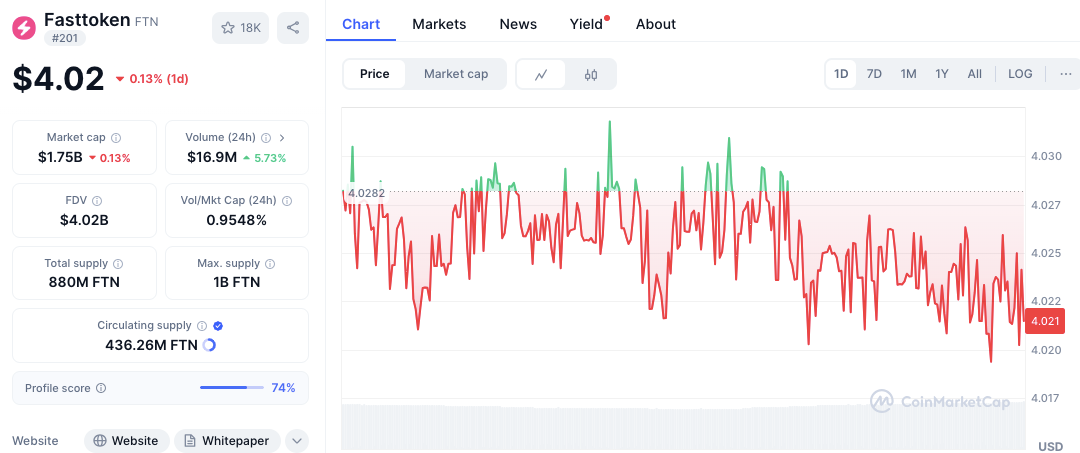Open chart more options ellipsis
Image resolution: width=1080 pixels, height=453 pixels.
click(x=1066, y=74)
